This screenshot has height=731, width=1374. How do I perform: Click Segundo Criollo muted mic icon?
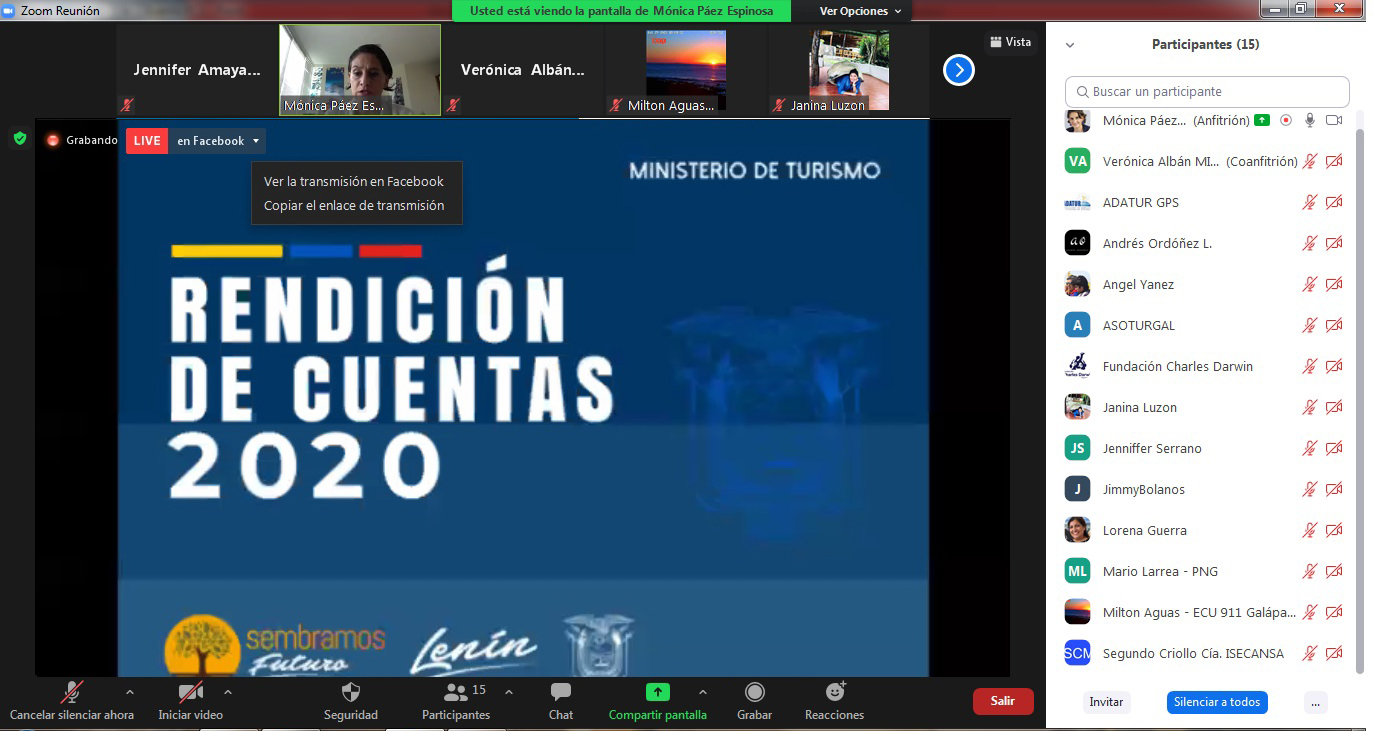[x=1310, y=653]
